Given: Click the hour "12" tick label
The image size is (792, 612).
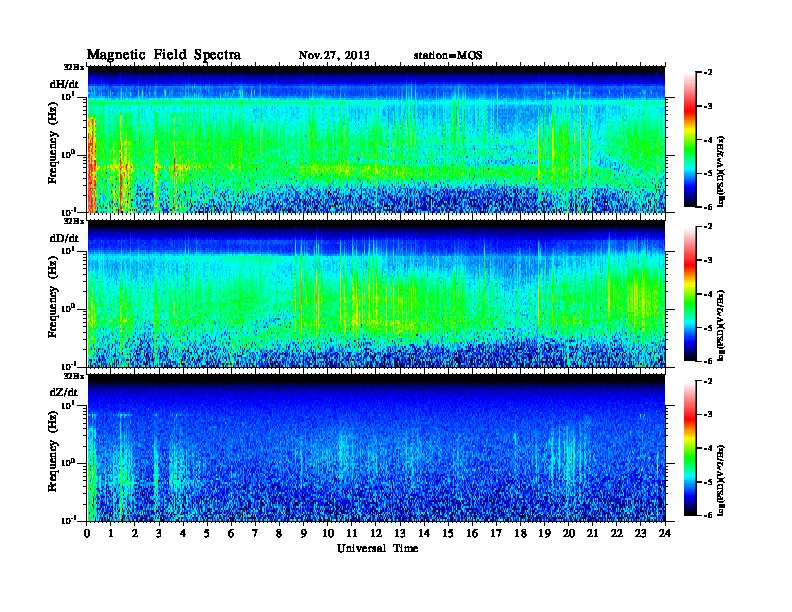Looking at the screenshot, I should coord(376,534).
